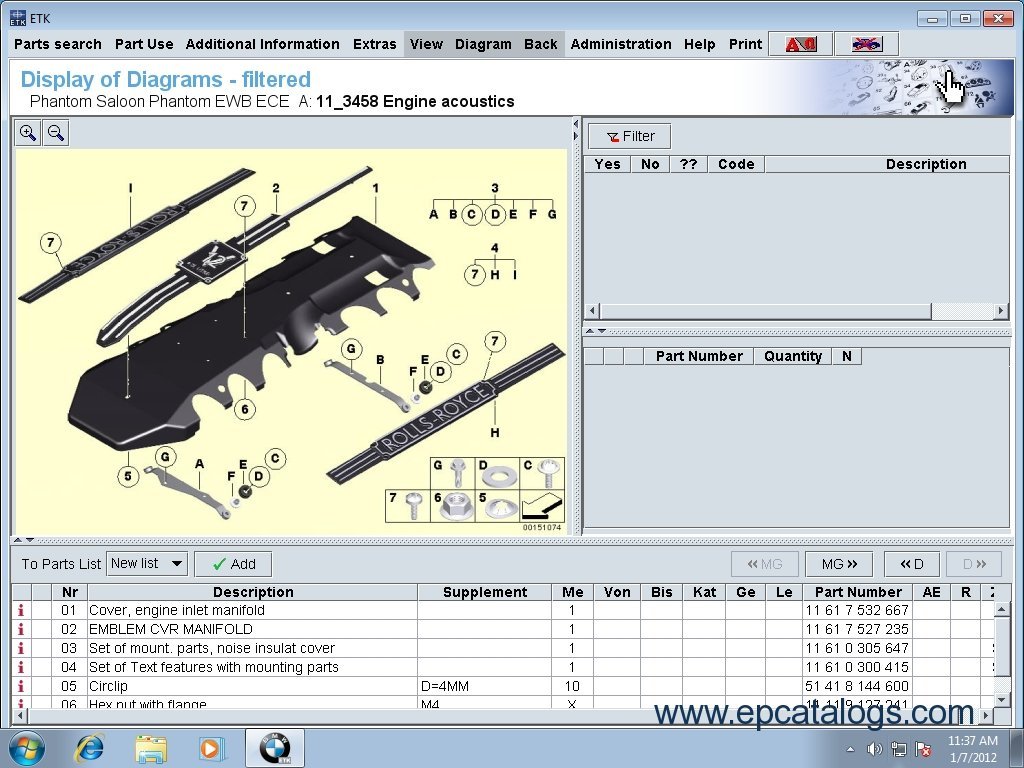The width and height of the screenshot is (1024, 768).
Task: Open the Administration menu
Action: click(621, 44)
